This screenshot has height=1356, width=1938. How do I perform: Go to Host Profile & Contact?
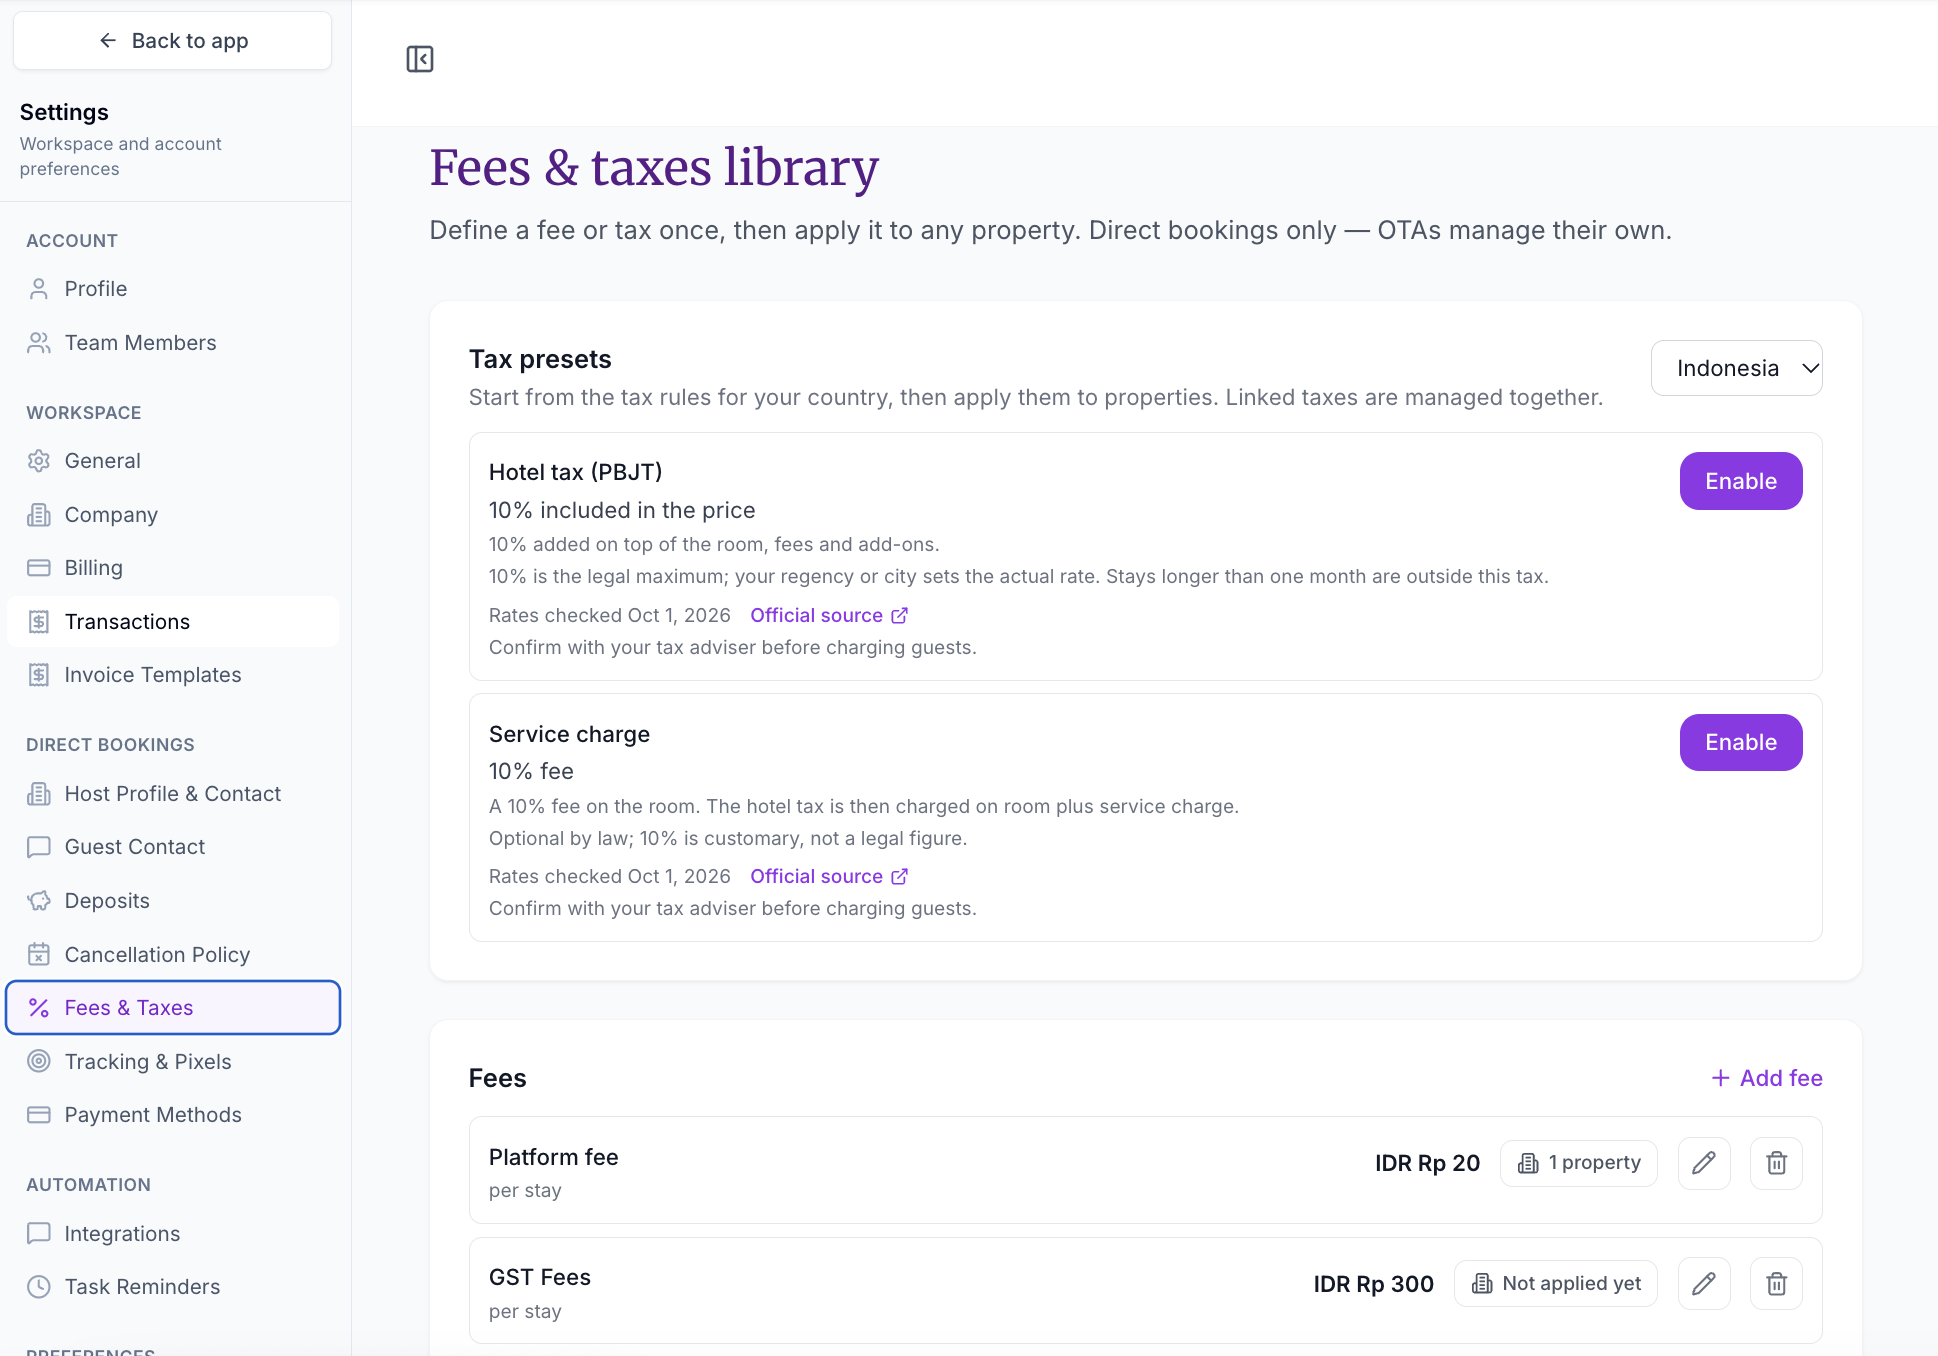[173, 794]
